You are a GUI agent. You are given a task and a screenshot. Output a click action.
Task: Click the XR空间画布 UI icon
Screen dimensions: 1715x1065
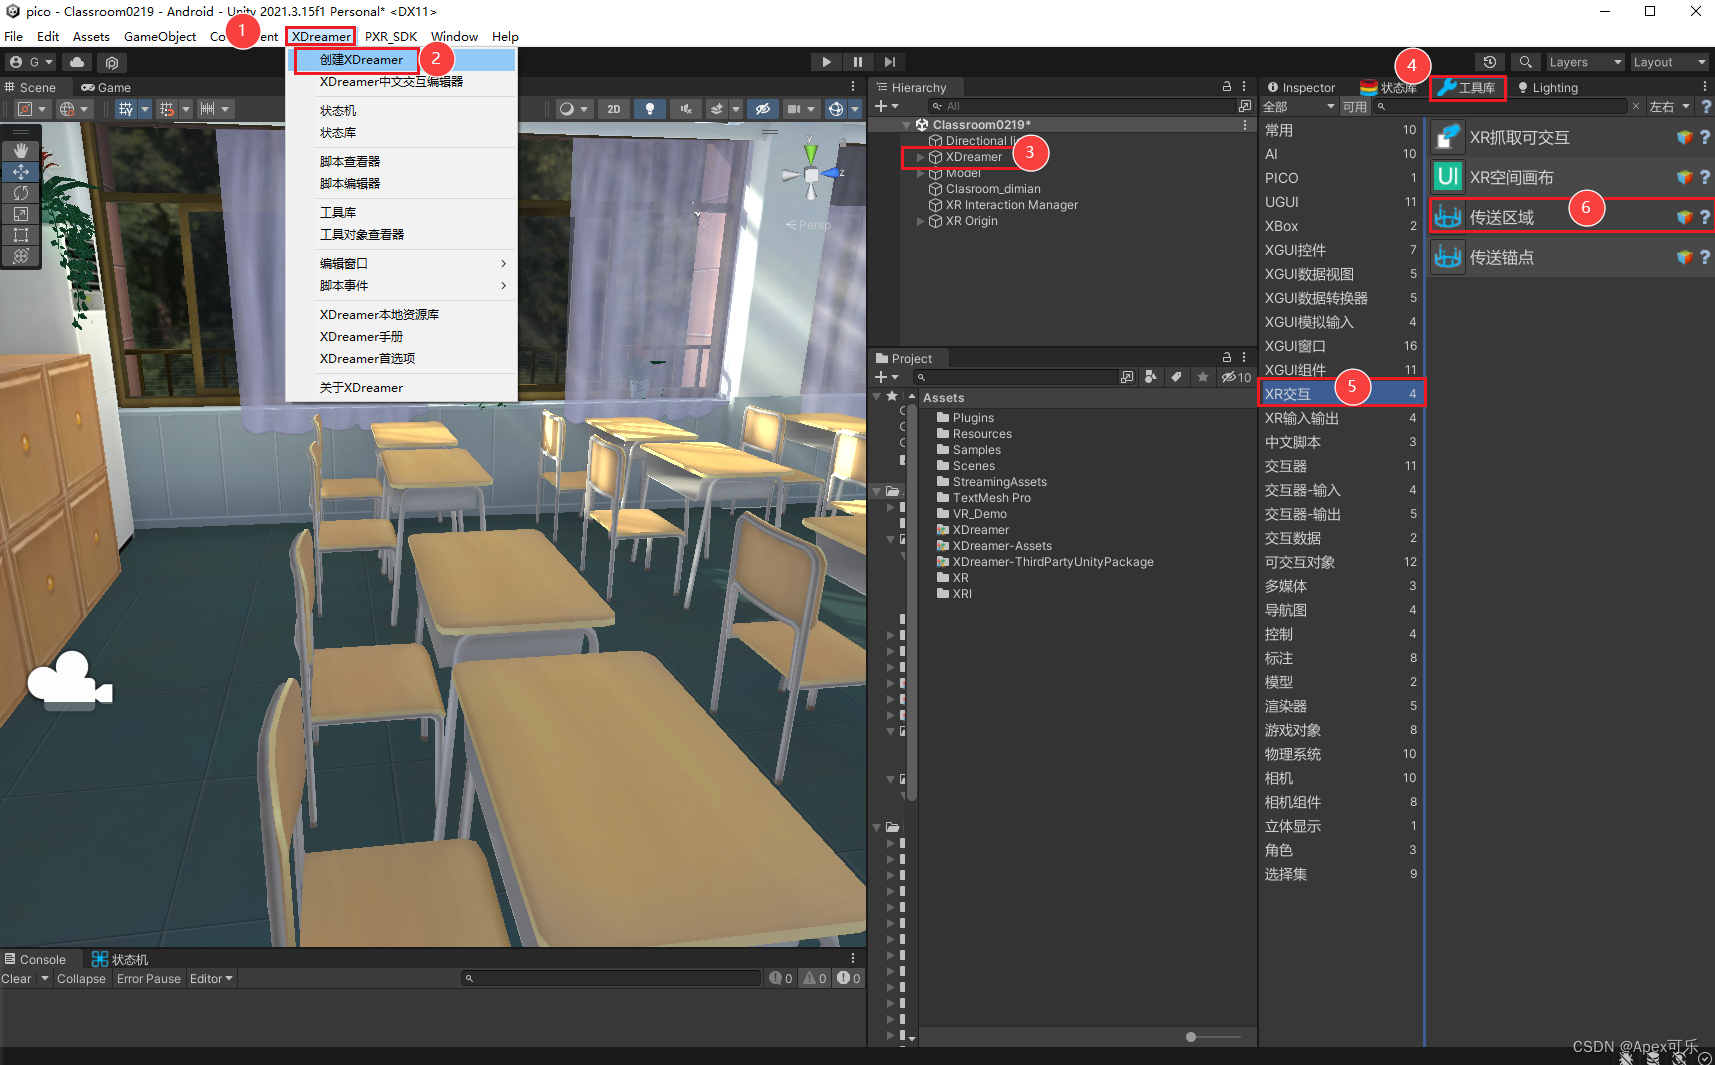[1448, 177]
